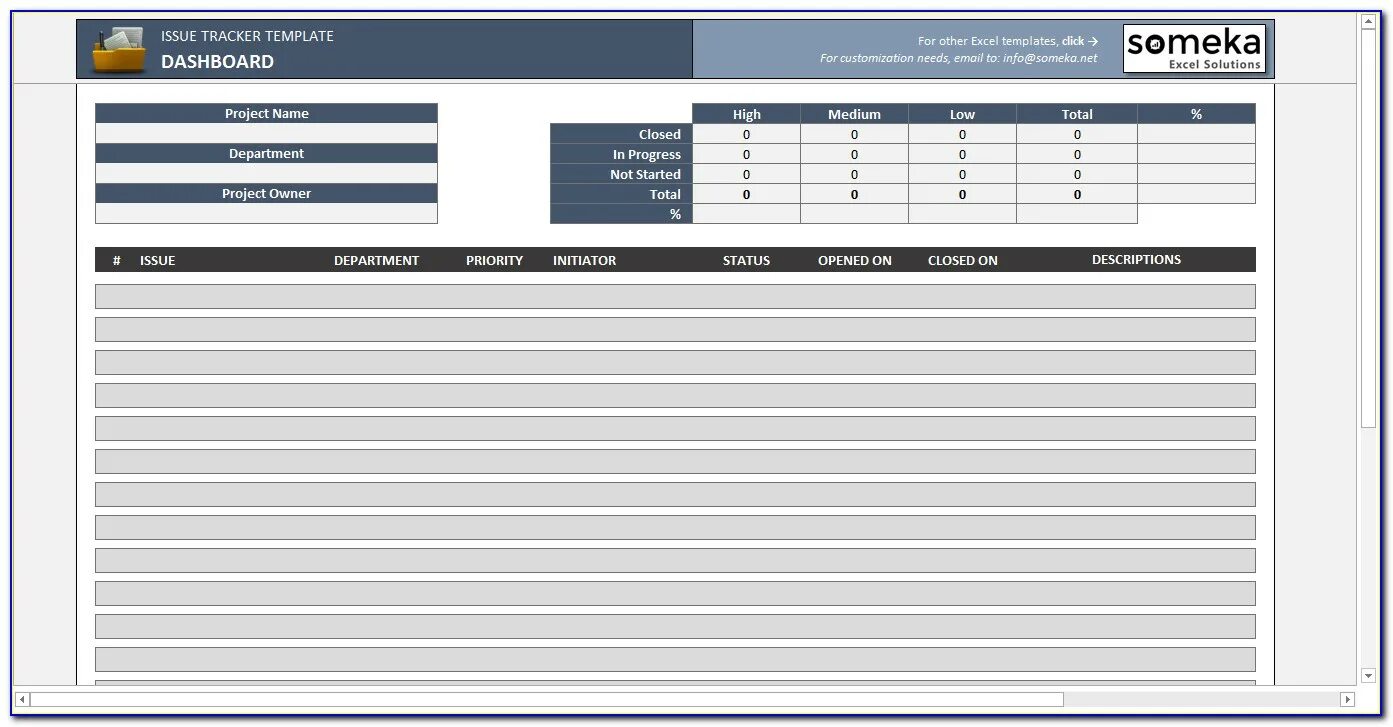Select the Closed High count cell

[746, 134]
